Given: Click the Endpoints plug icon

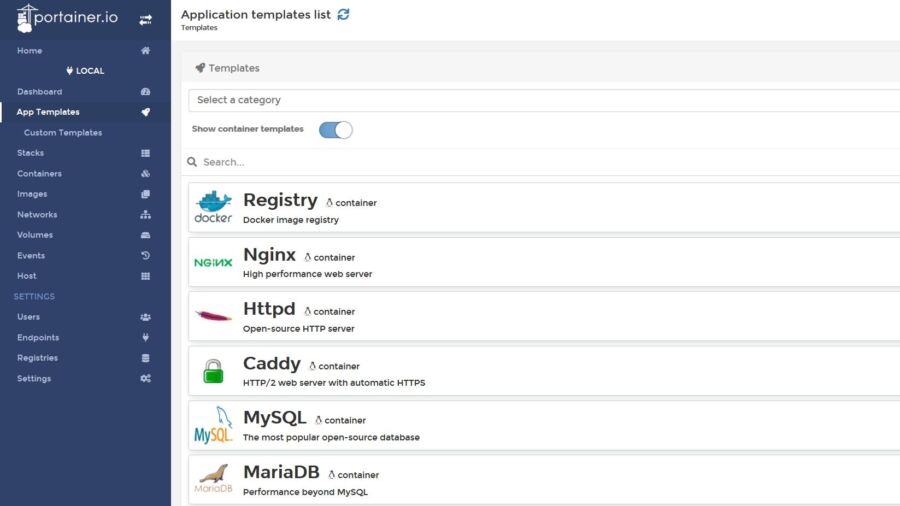Looking at the screenshot, I should (146, 337).
